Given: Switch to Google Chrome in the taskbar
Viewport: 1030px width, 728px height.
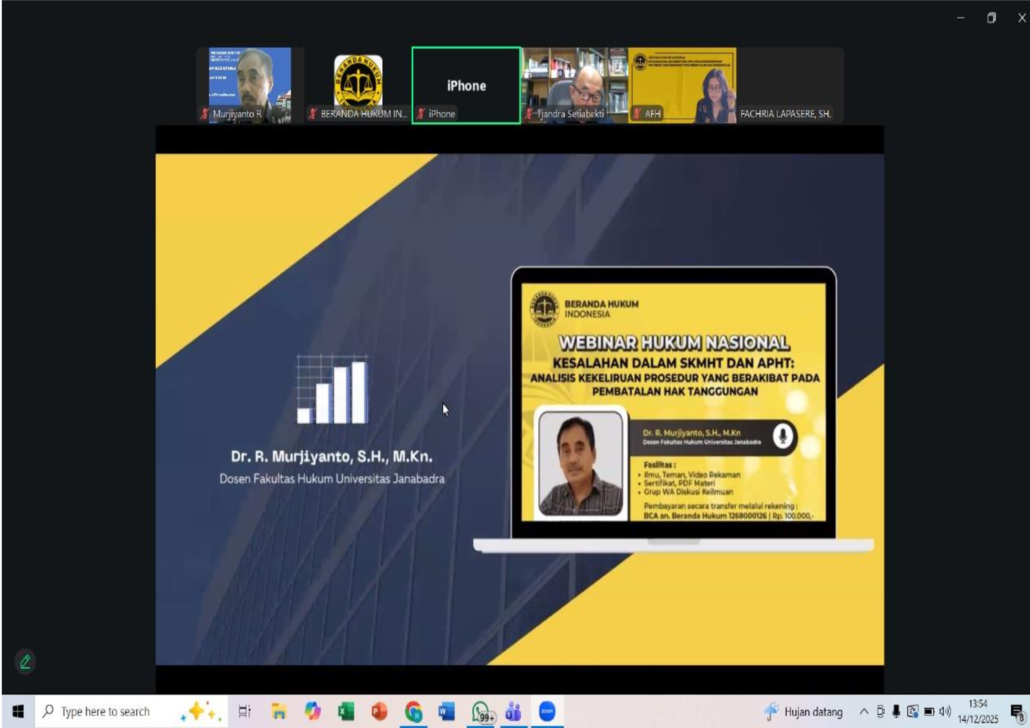Looking at the screenshot, I should (x=413, y=712).
